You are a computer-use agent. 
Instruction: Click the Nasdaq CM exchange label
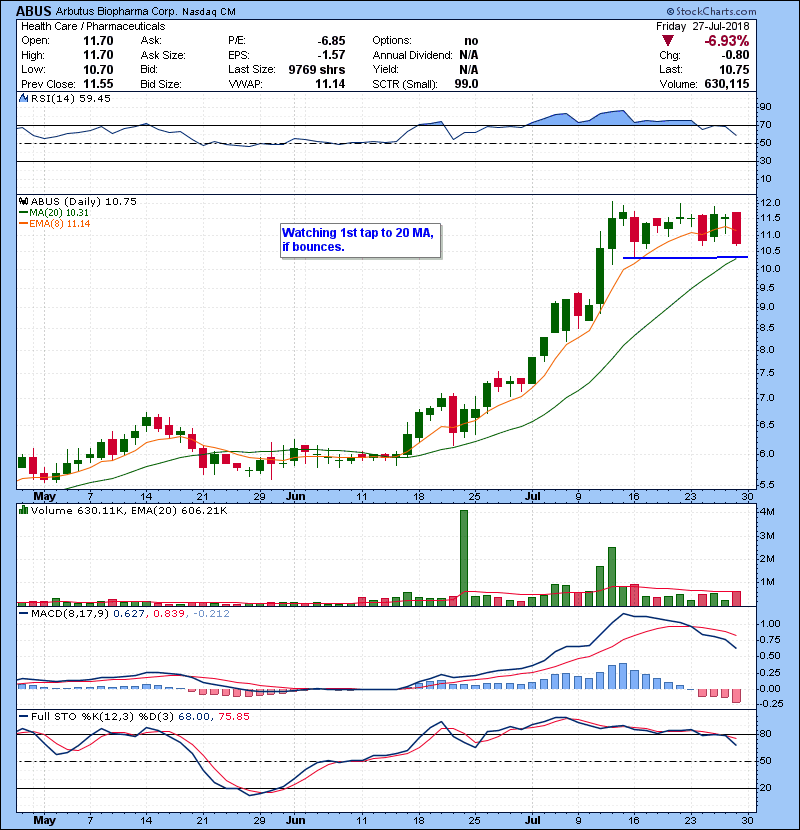pos(209,12)
